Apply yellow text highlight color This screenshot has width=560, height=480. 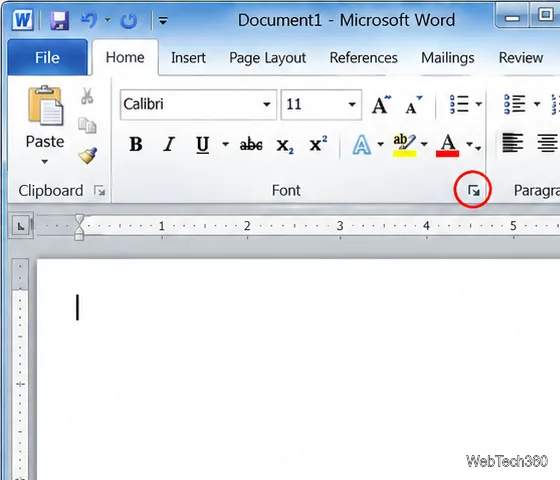point(405,145)
